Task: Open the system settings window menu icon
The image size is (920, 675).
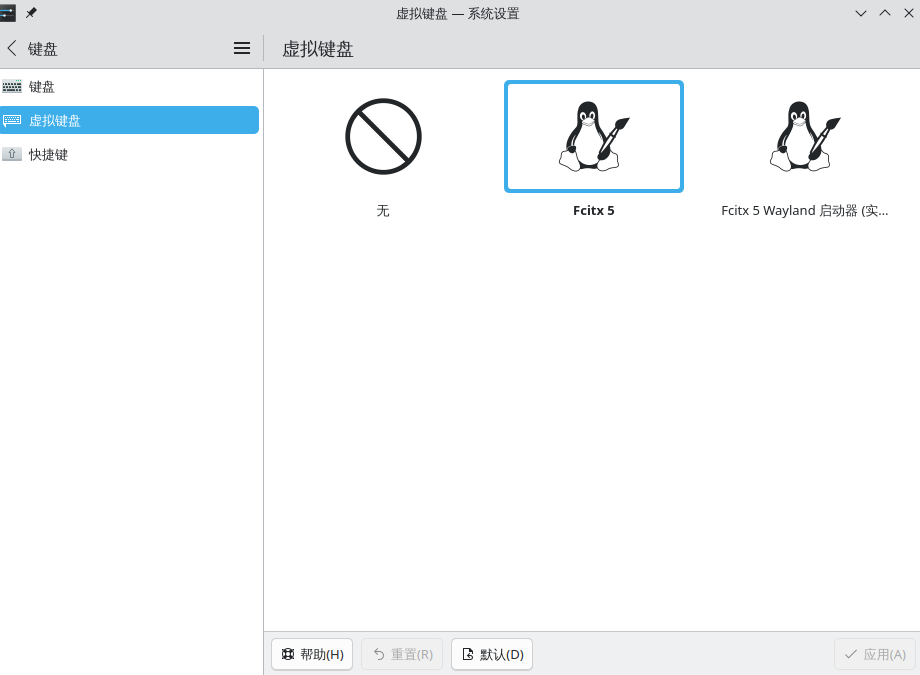Action: pos(9,13)
